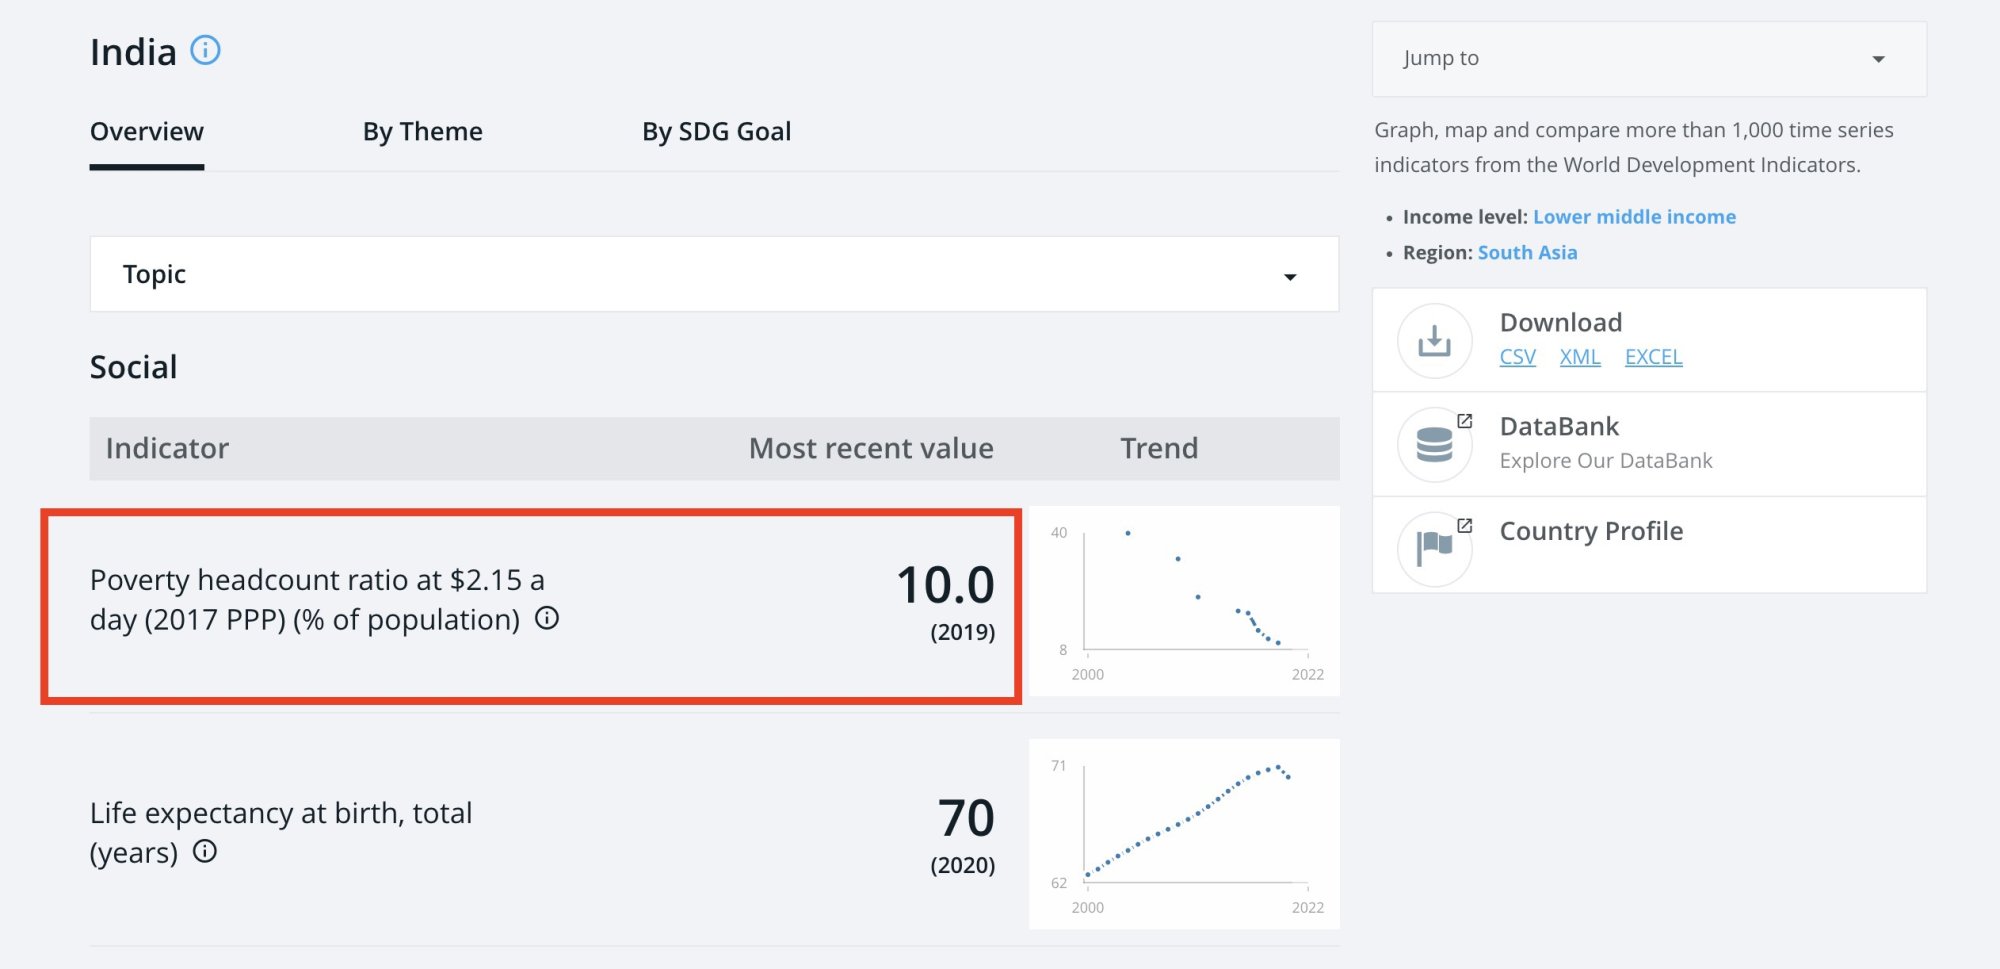Download data as CSV
This screenshot has height=969, width=2000.
pyautogui.click(x=1517, y=357)
